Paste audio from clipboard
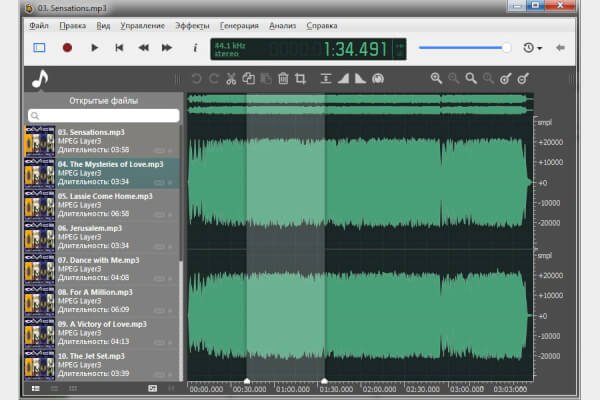This screenshot has height=400, width=600. pos(266,79)
